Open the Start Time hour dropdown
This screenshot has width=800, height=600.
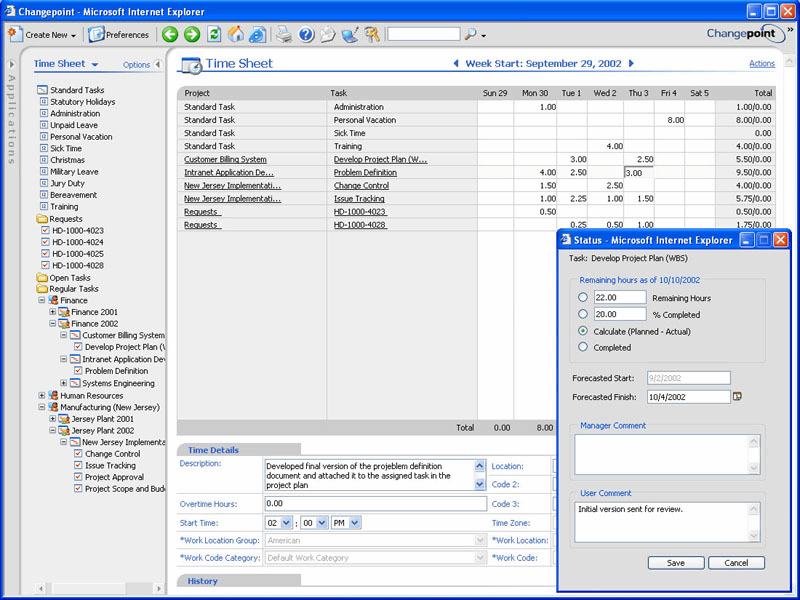286,523
